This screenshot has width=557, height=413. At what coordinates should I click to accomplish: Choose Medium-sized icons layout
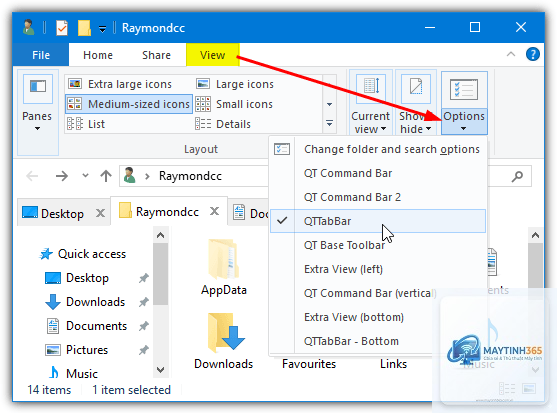pyautogui.click(x=129, y=104)
